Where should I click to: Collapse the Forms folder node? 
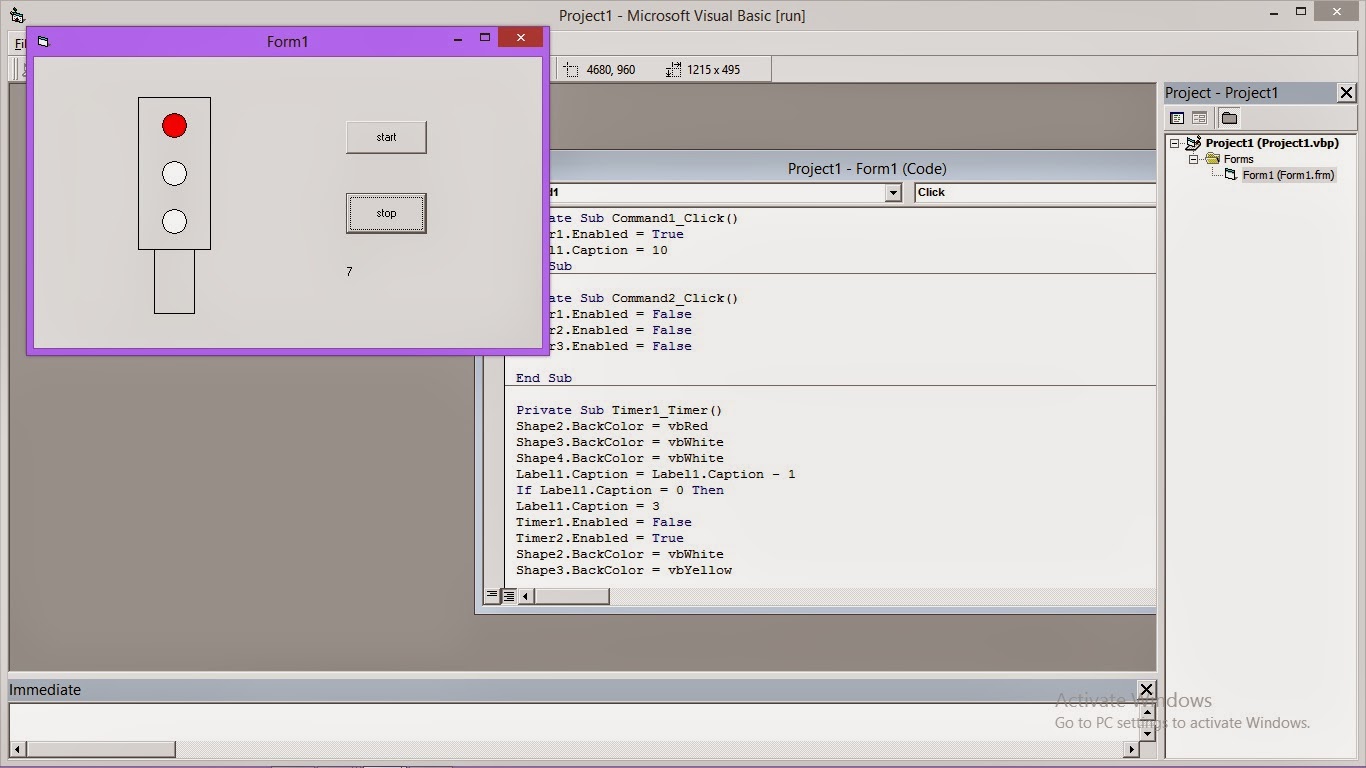1193,159
